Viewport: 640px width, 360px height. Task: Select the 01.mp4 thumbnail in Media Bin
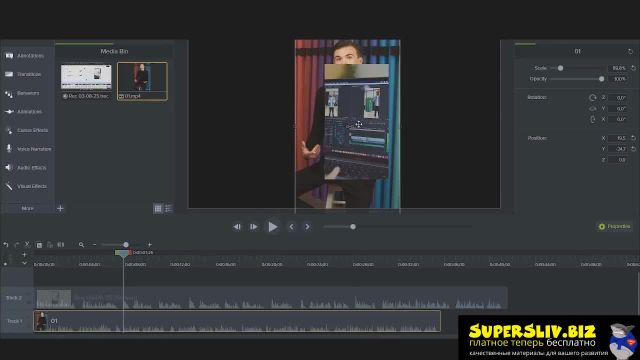click(x=142, y=81)
